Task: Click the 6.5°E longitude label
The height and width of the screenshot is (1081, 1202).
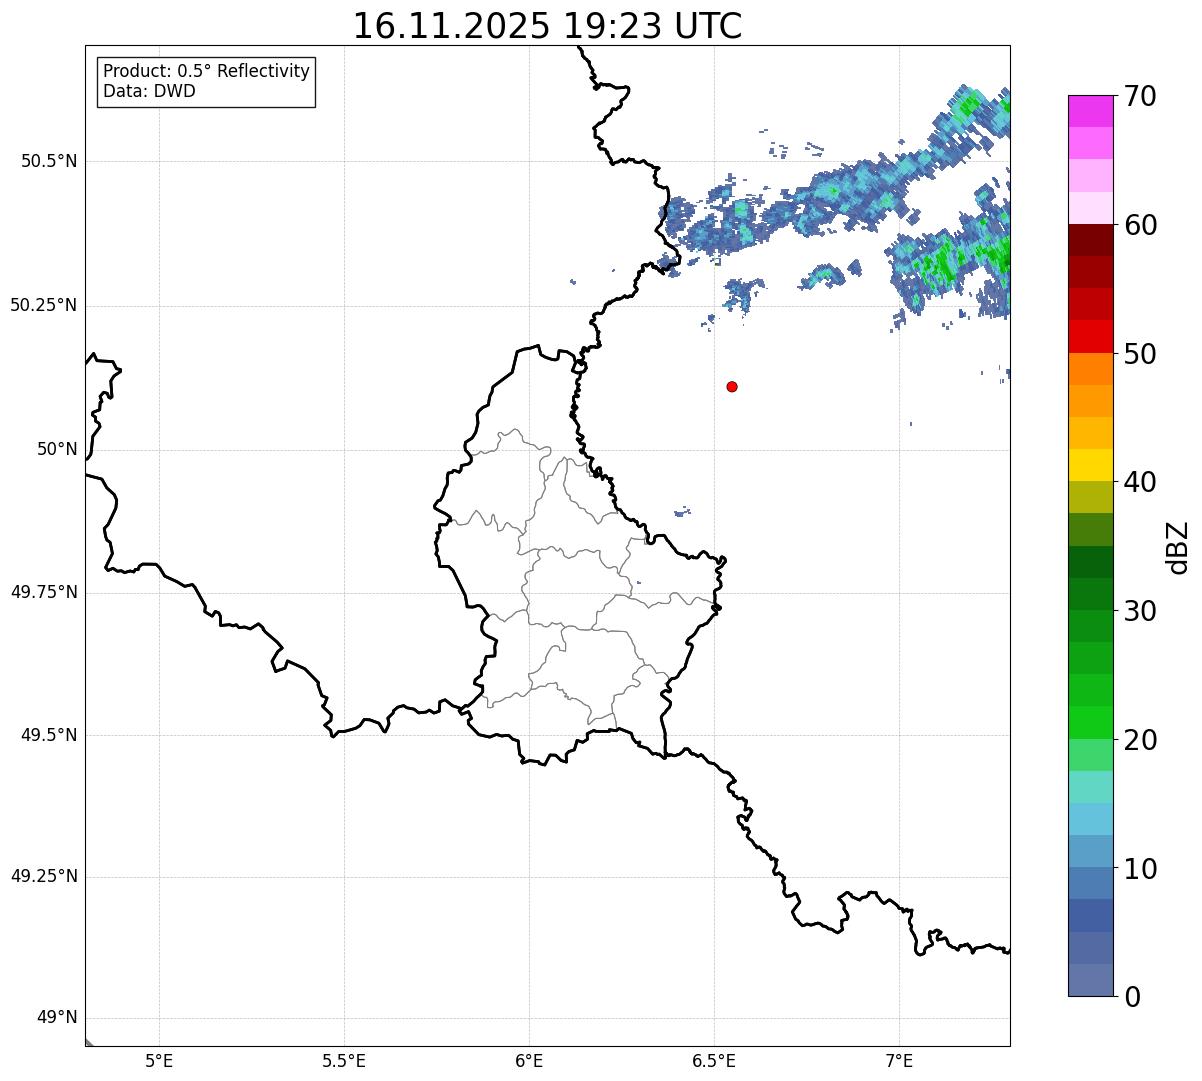Action: 714,1062
